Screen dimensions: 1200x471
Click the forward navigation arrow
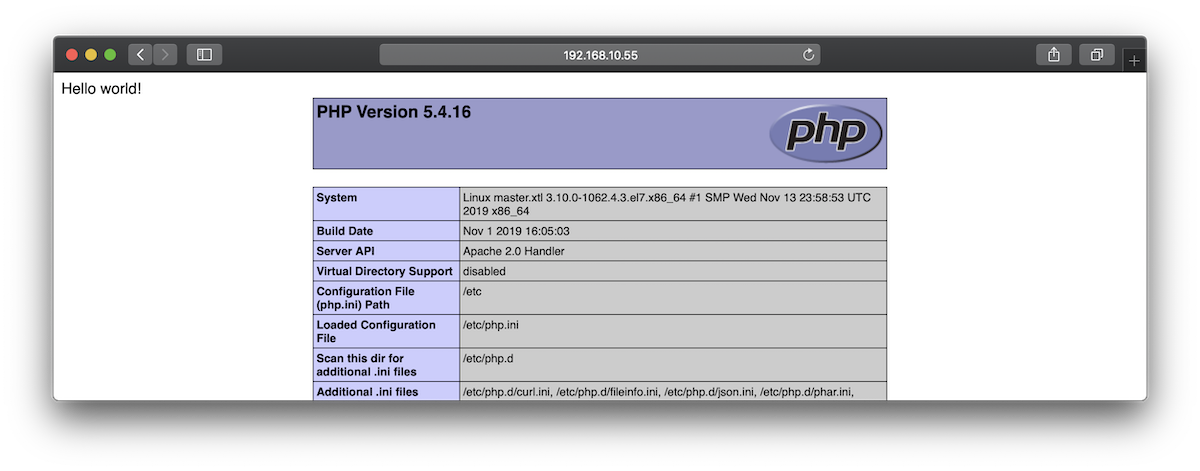pos(166,55)
